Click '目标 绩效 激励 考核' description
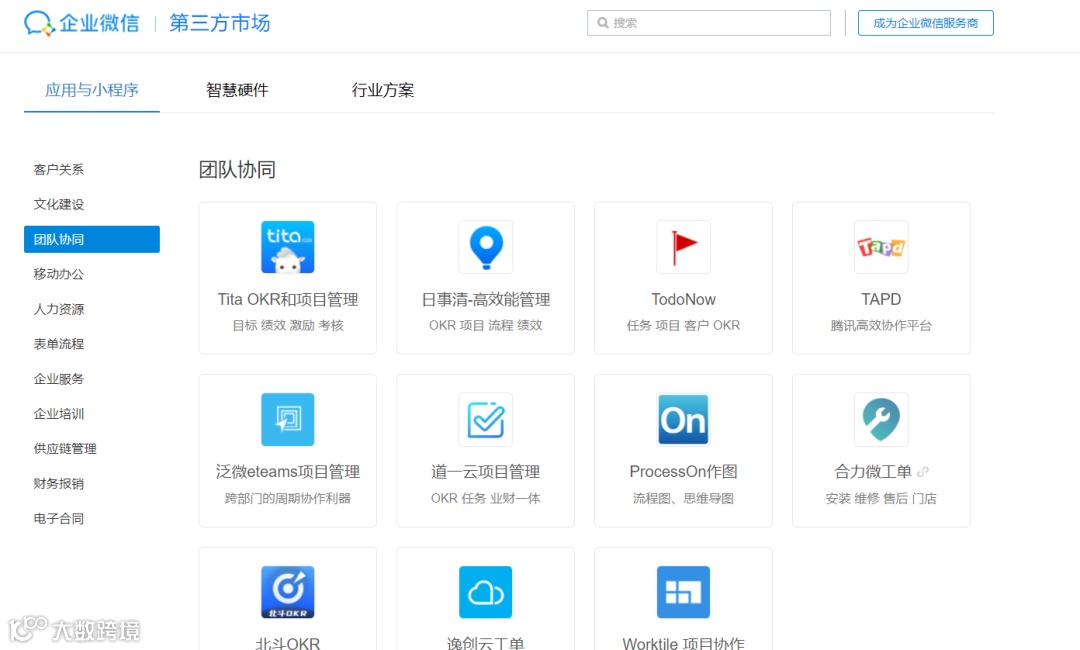Viewport: 1080px width, 650px height. tap(288, 325)
